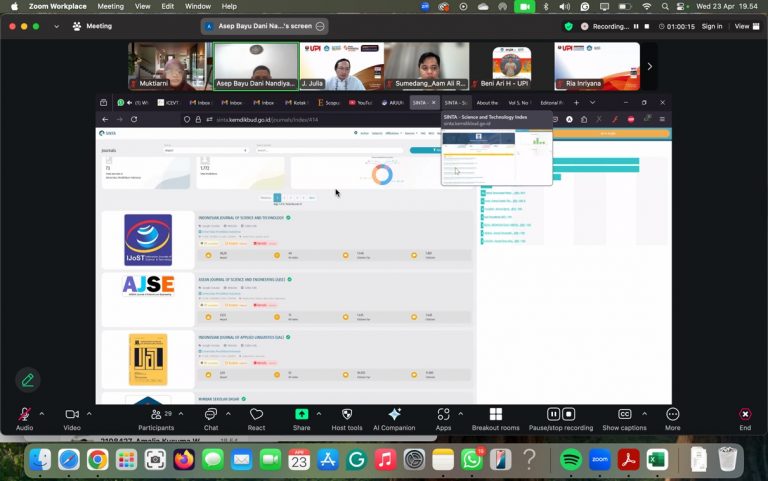Select Sumedang_Aam Ali R thumbnail
This screenshot has height=481, width=768.
tap(427, 66)
